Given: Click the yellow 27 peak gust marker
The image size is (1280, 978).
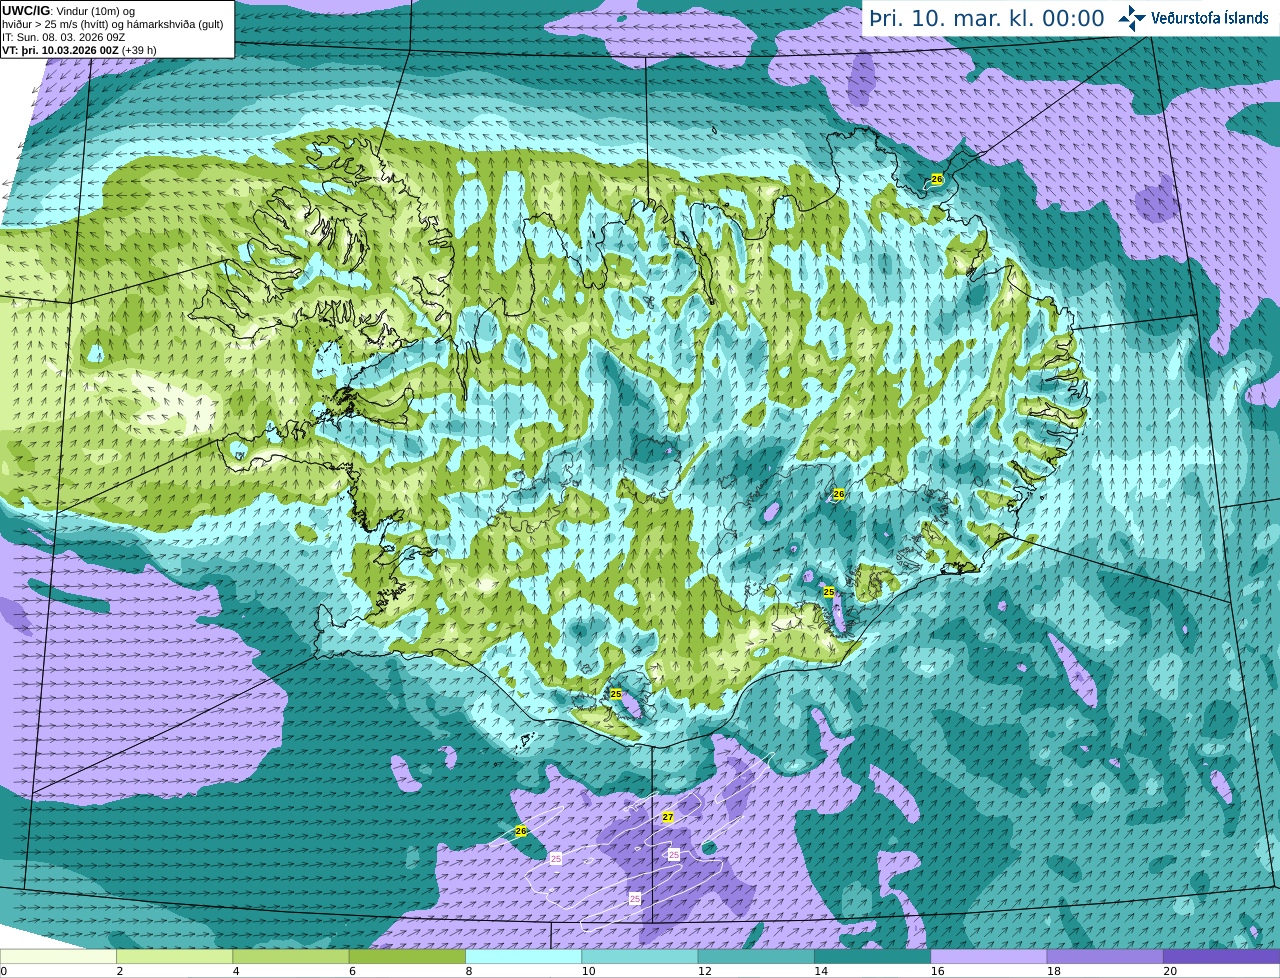Looking at the screenshot, I should (x=668, y=817).
